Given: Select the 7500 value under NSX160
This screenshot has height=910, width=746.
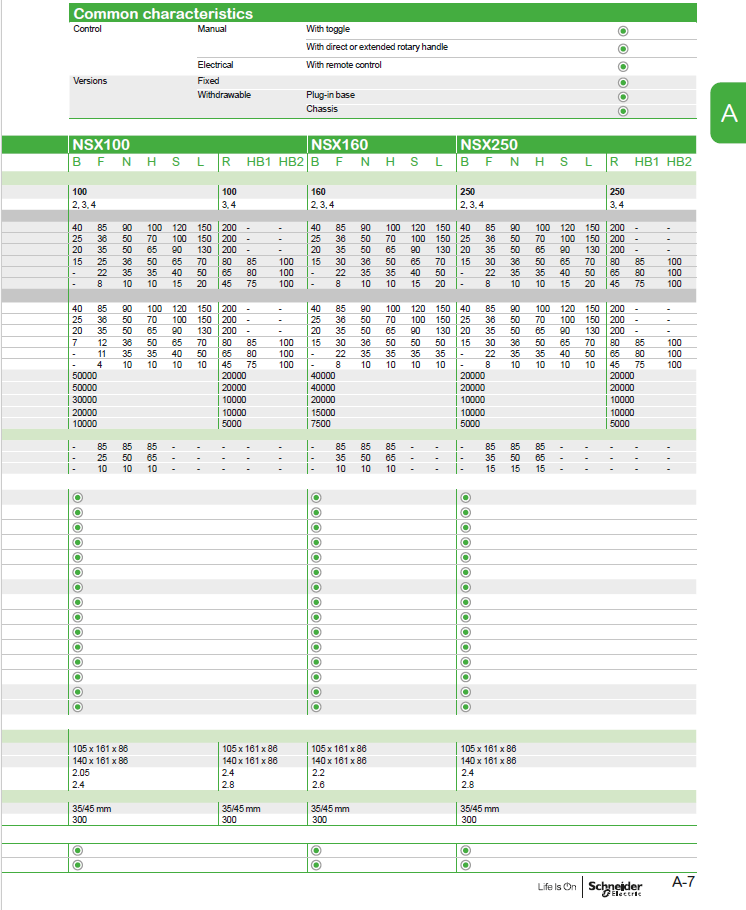Looking at the screenshot, I should (x=320, y=424).
